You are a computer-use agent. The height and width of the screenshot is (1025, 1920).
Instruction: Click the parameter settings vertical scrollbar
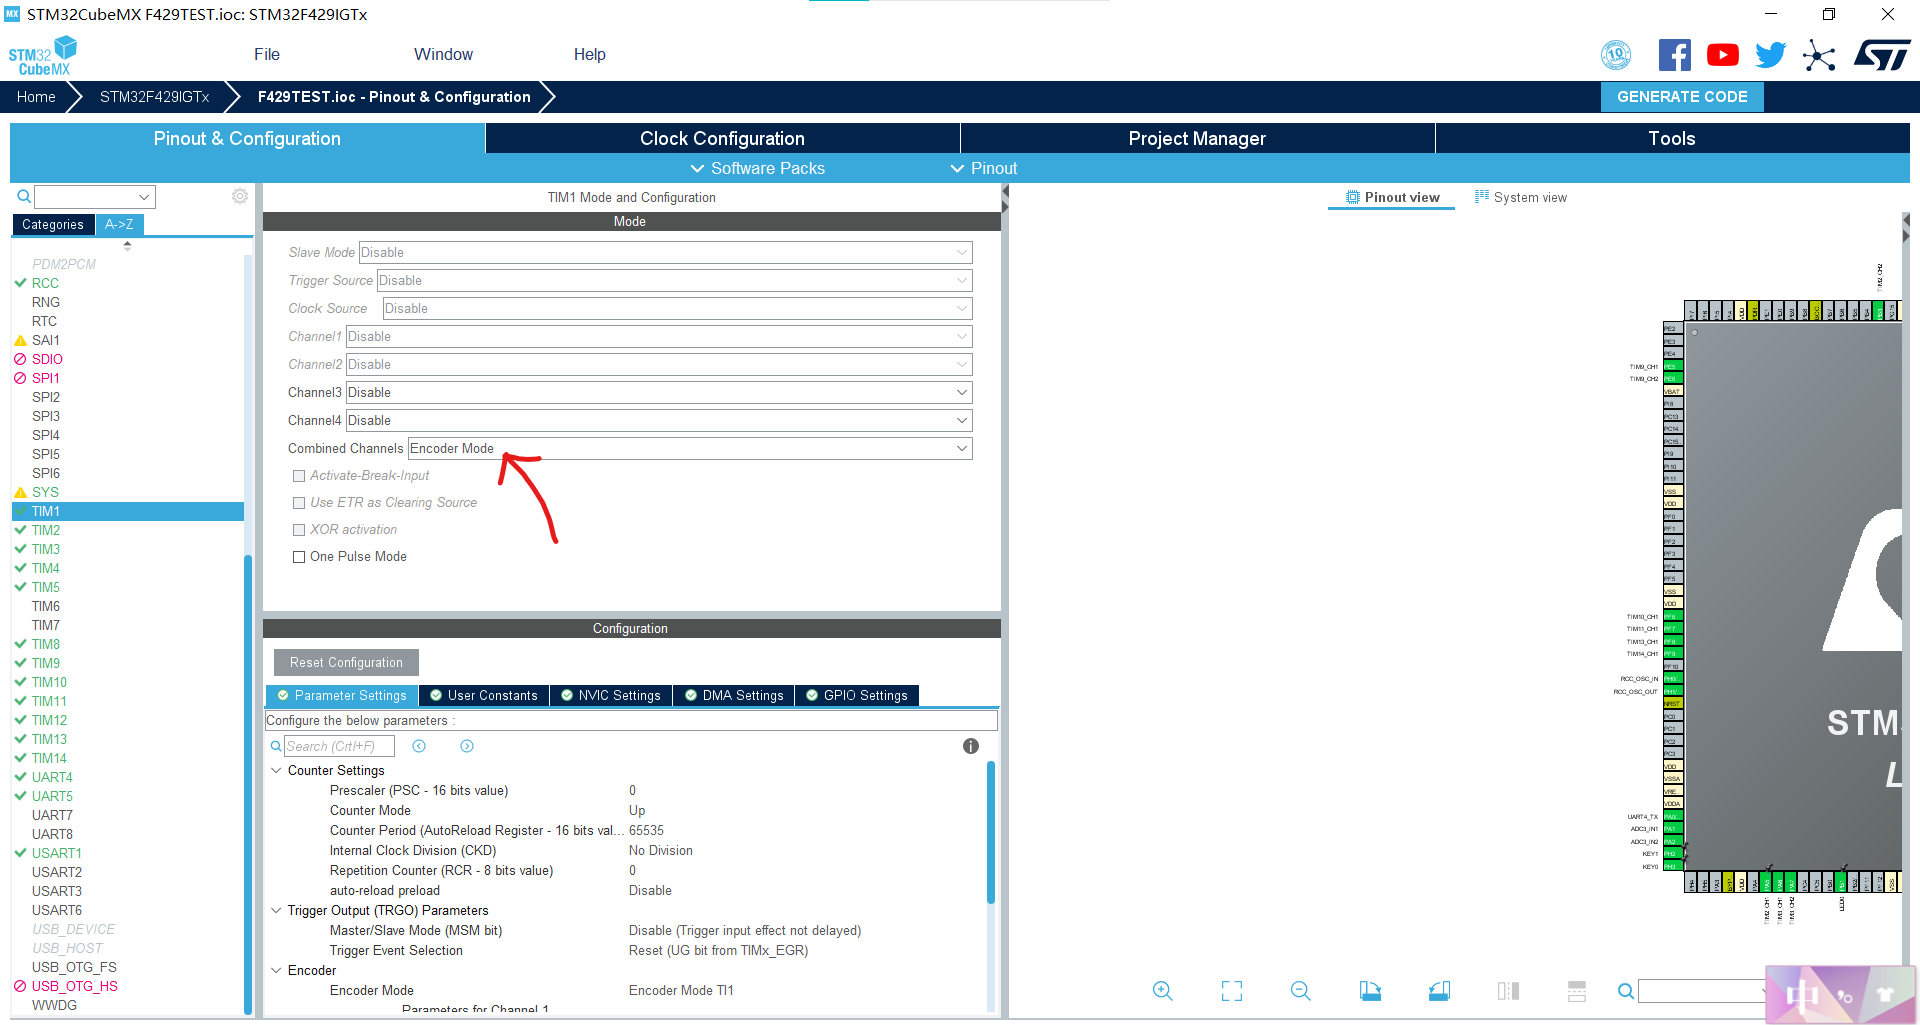pos(991,832)
